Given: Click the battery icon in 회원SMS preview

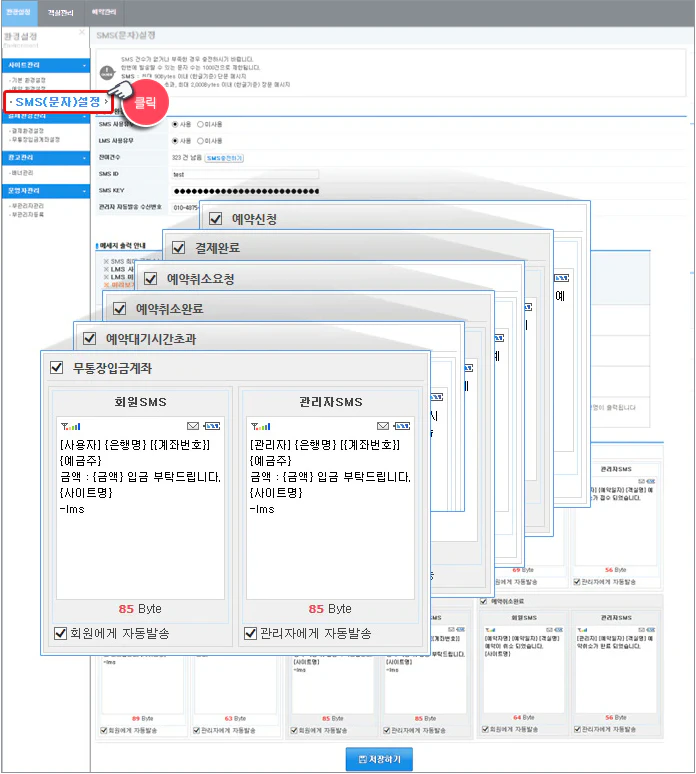Looking at the screenshot, I should coord(212,426).
